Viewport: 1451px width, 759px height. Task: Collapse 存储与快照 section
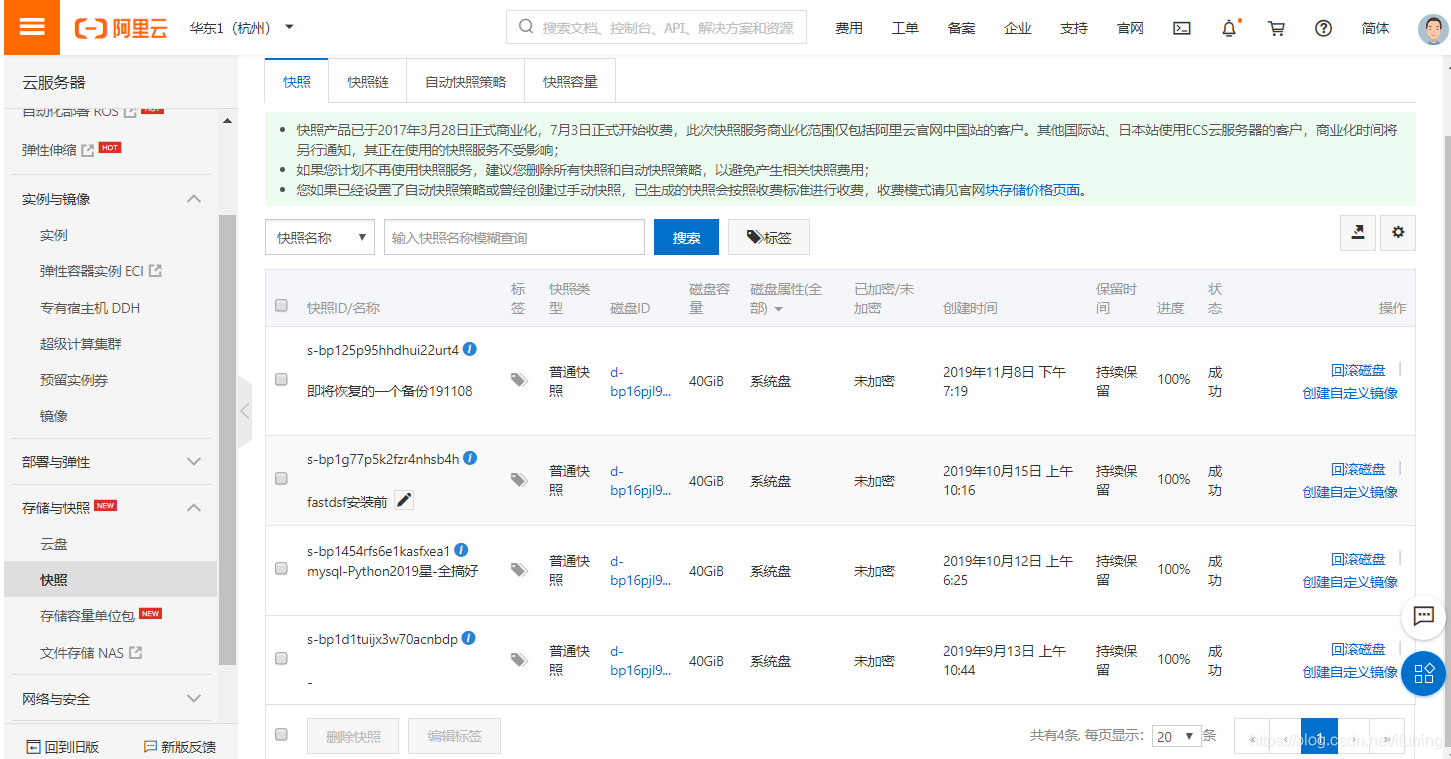[x=195, y=508]
